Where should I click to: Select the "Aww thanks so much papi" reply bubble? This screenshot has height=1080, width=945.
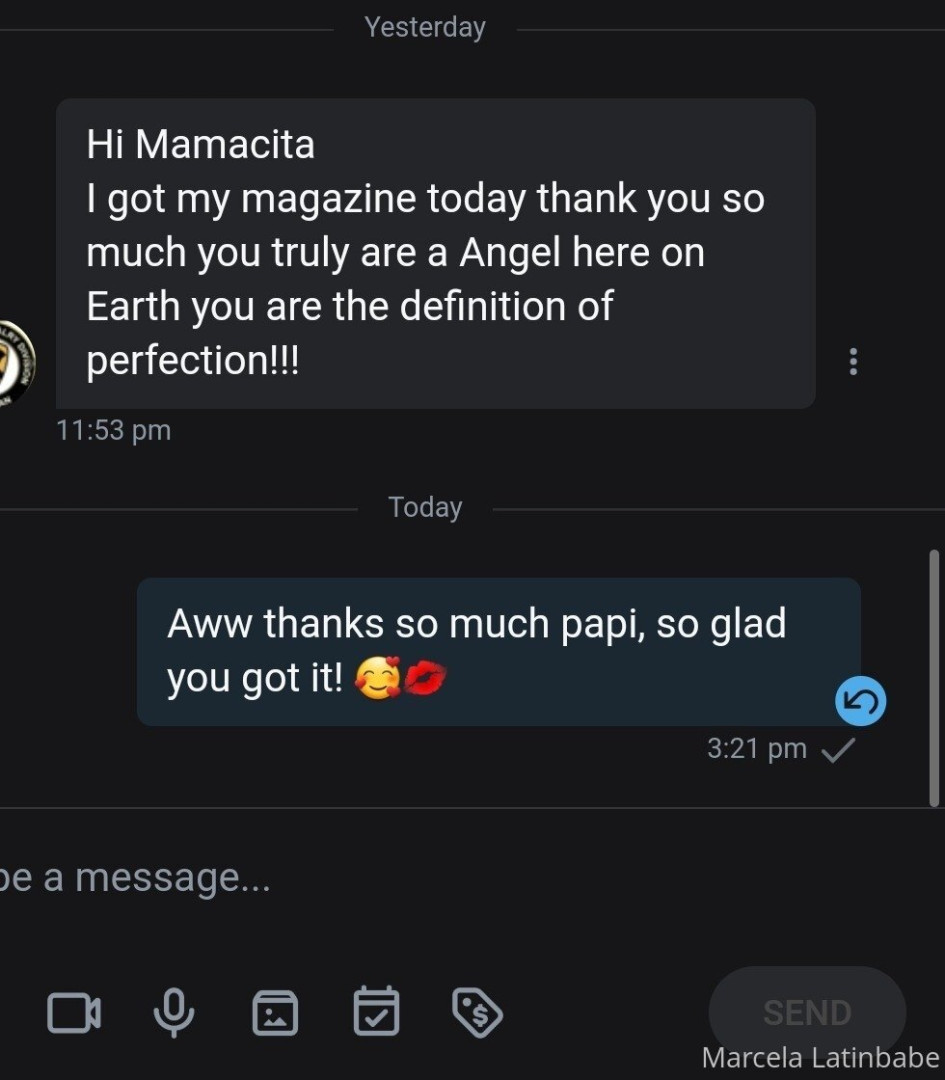point(498,651)
